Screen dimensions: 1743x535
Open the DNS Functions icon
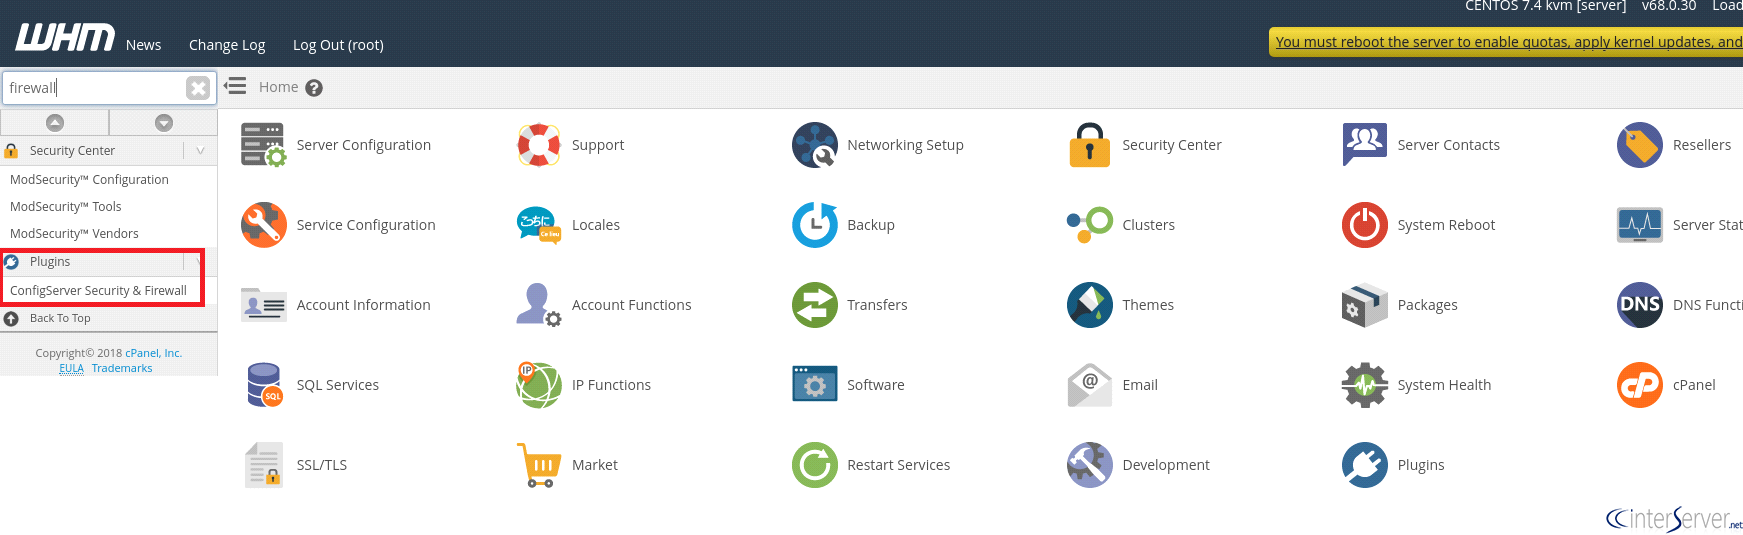1640,305
